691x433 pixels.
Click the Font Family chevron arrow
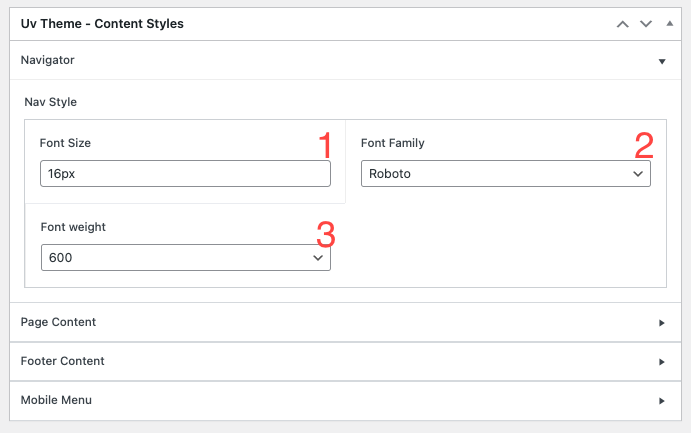click(638, 174)
